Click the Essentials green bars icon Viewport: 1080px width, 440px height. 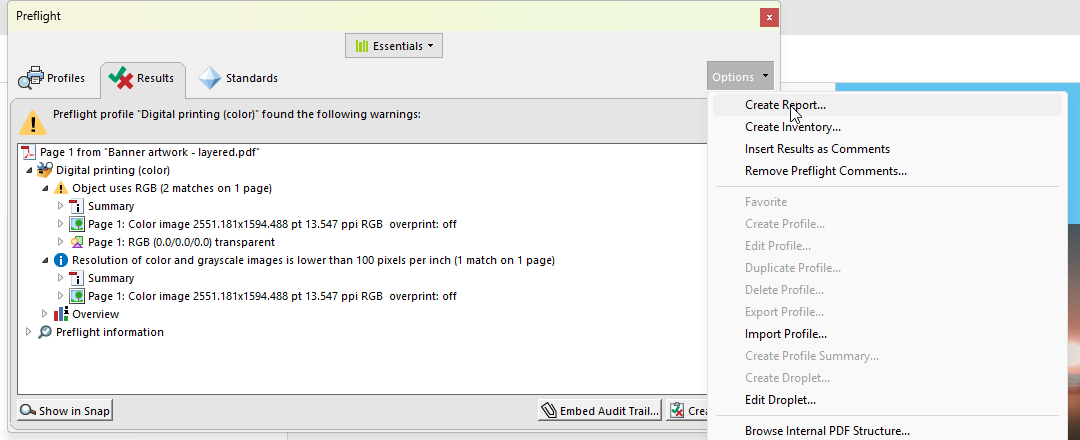[x=362, y=46]
